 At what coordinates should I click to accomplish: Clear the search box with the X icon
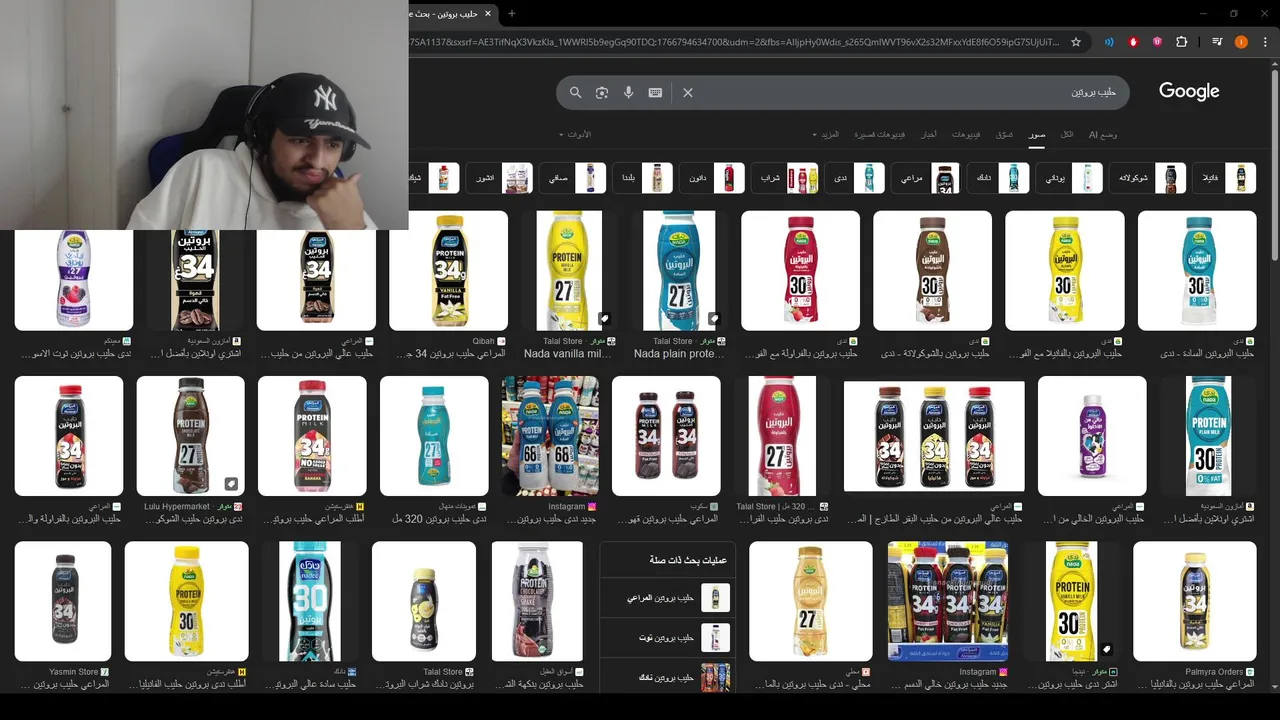(x=688, y=92)
